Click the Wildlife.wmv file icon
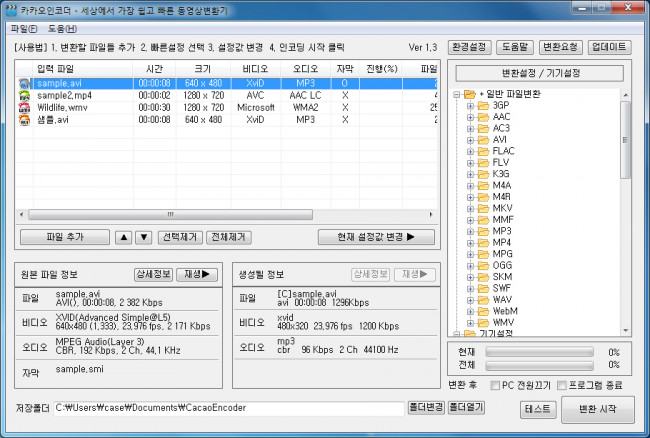Image resolution: width=650 pixels, height=438 pixels. point(25,107)
